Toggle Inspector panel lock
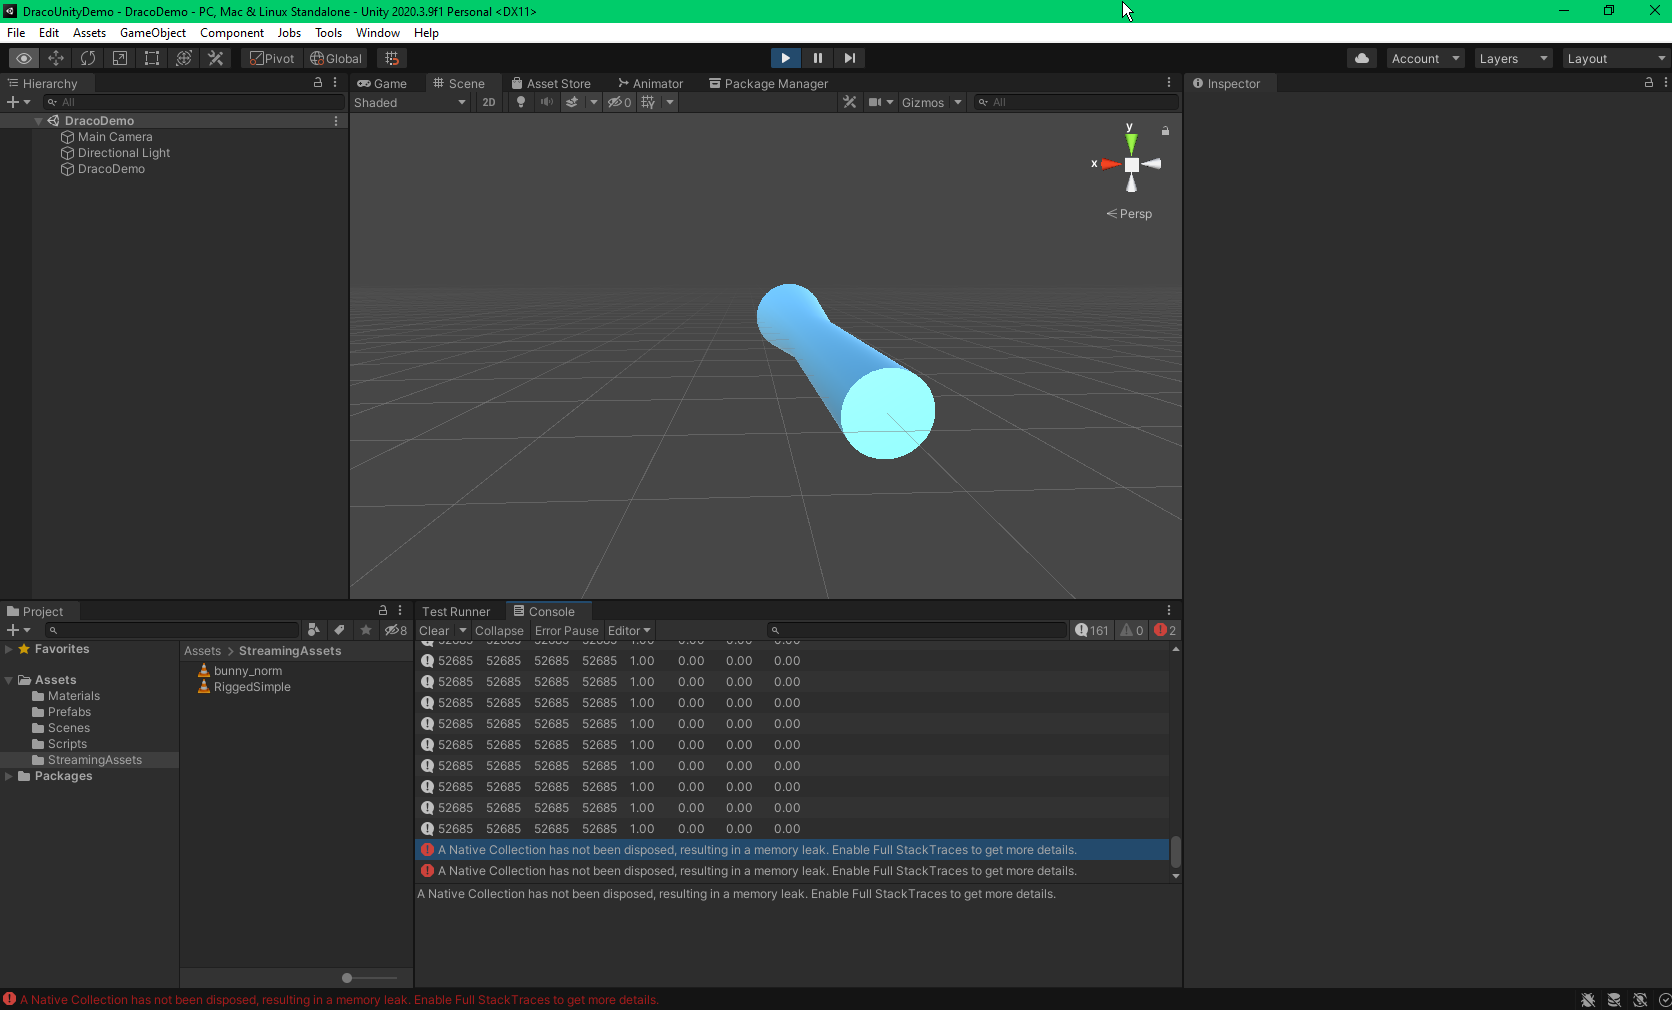The image size is (1672, 1010). point(1649,83)
